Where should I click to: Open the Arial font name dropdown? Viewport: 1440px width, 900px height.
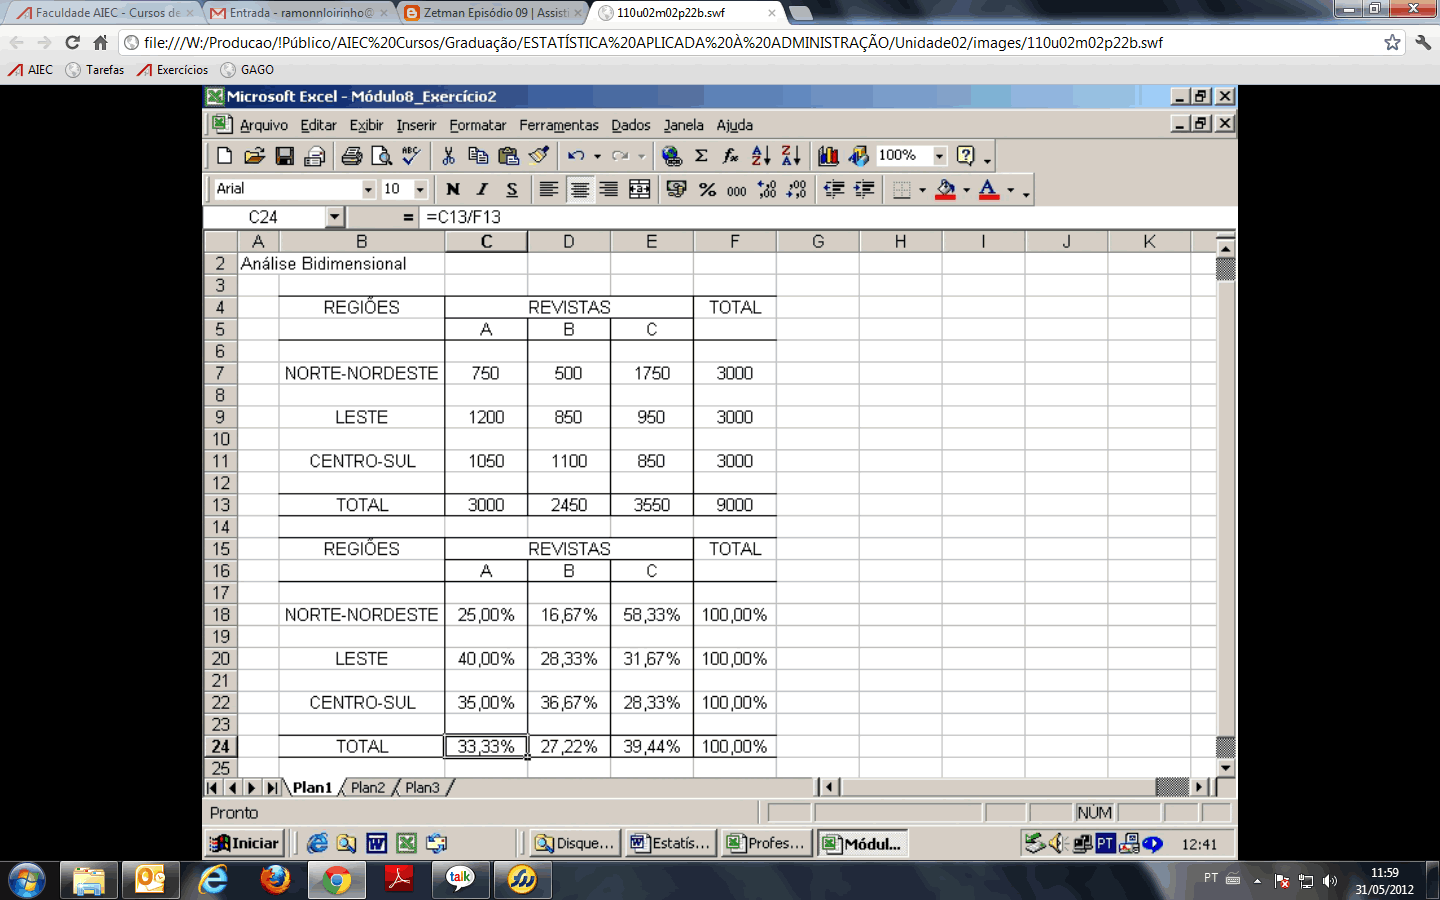[368, 189]
